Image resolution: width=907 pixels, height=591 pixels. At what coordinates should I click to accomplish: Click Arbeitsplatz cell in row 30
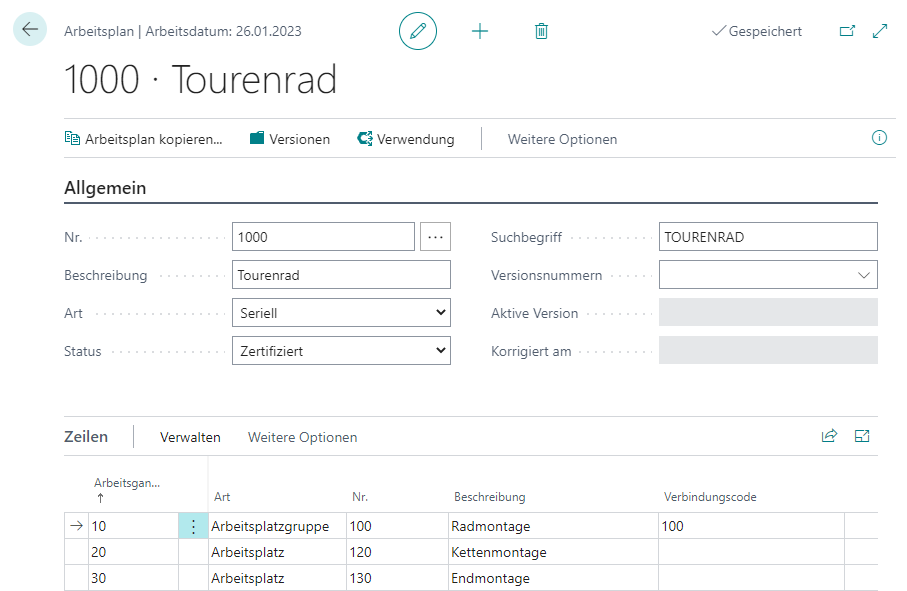click(x=277, y=578)
